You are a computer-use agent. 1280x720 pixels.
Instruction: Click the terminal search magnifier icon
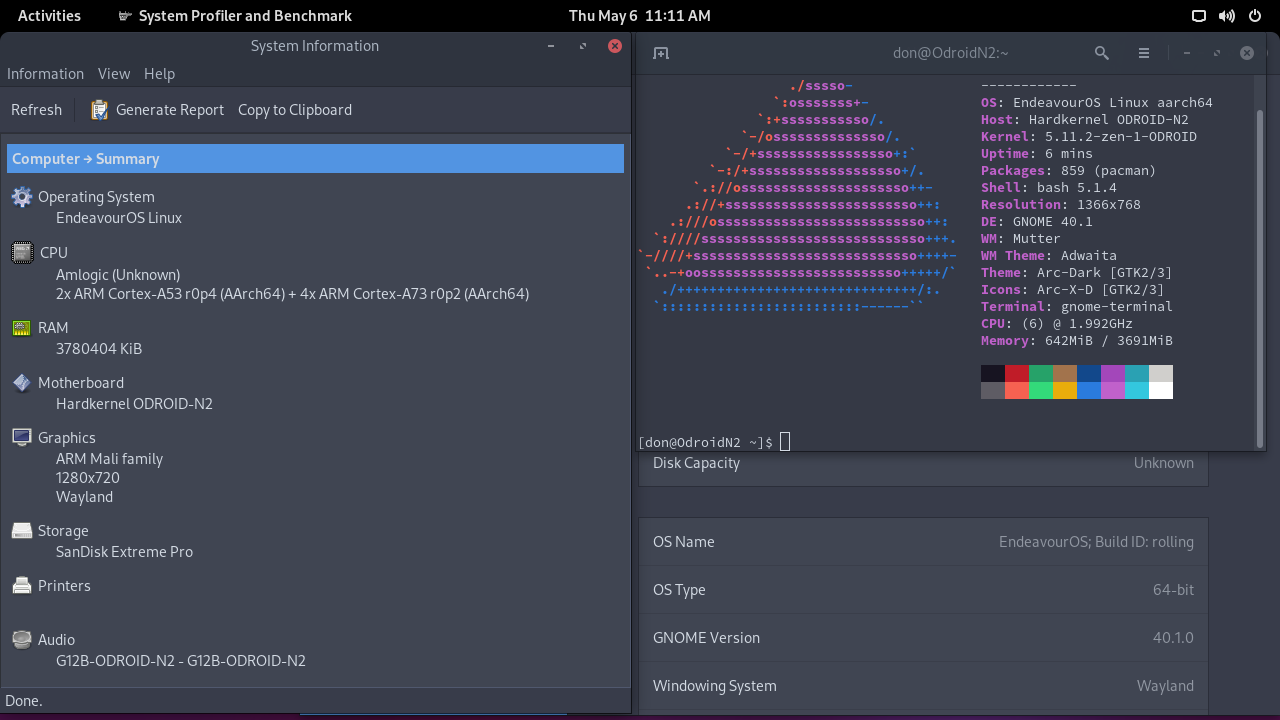[x=1102, y=53]
